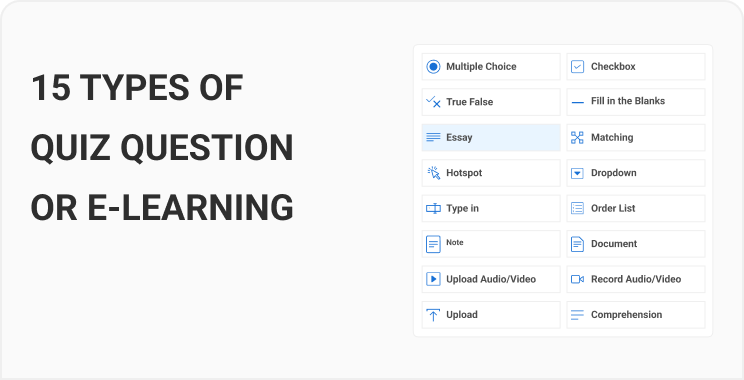
Task: Select the Comprehension question type
Action: pos(636,315)
